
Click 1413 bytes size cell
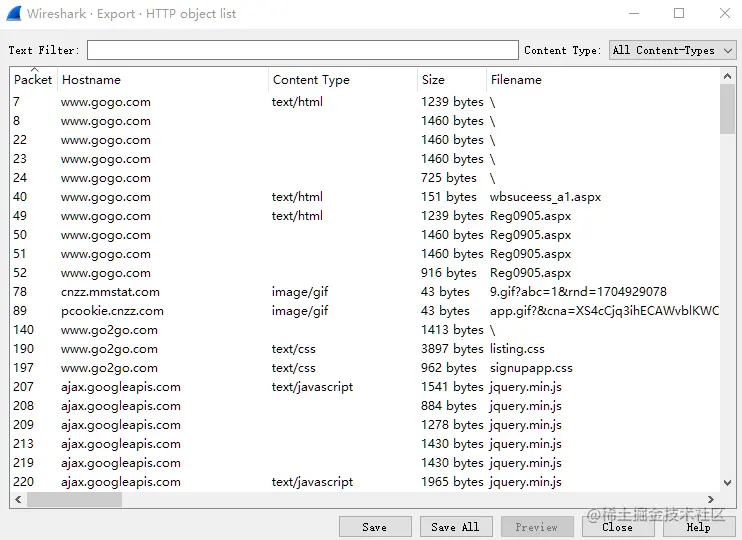point(452,330)
